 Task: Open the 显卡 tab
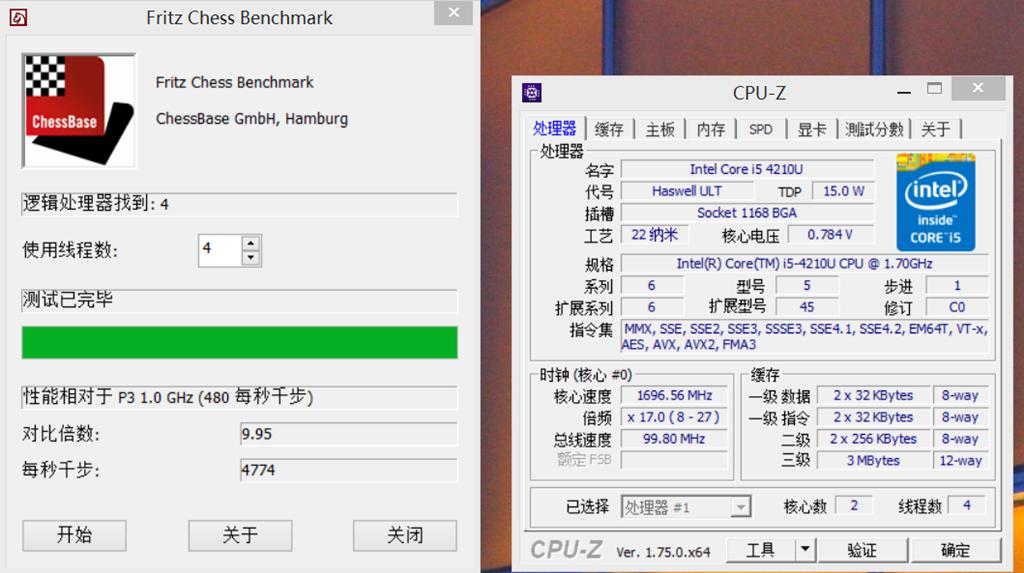[x=812, y=129]
